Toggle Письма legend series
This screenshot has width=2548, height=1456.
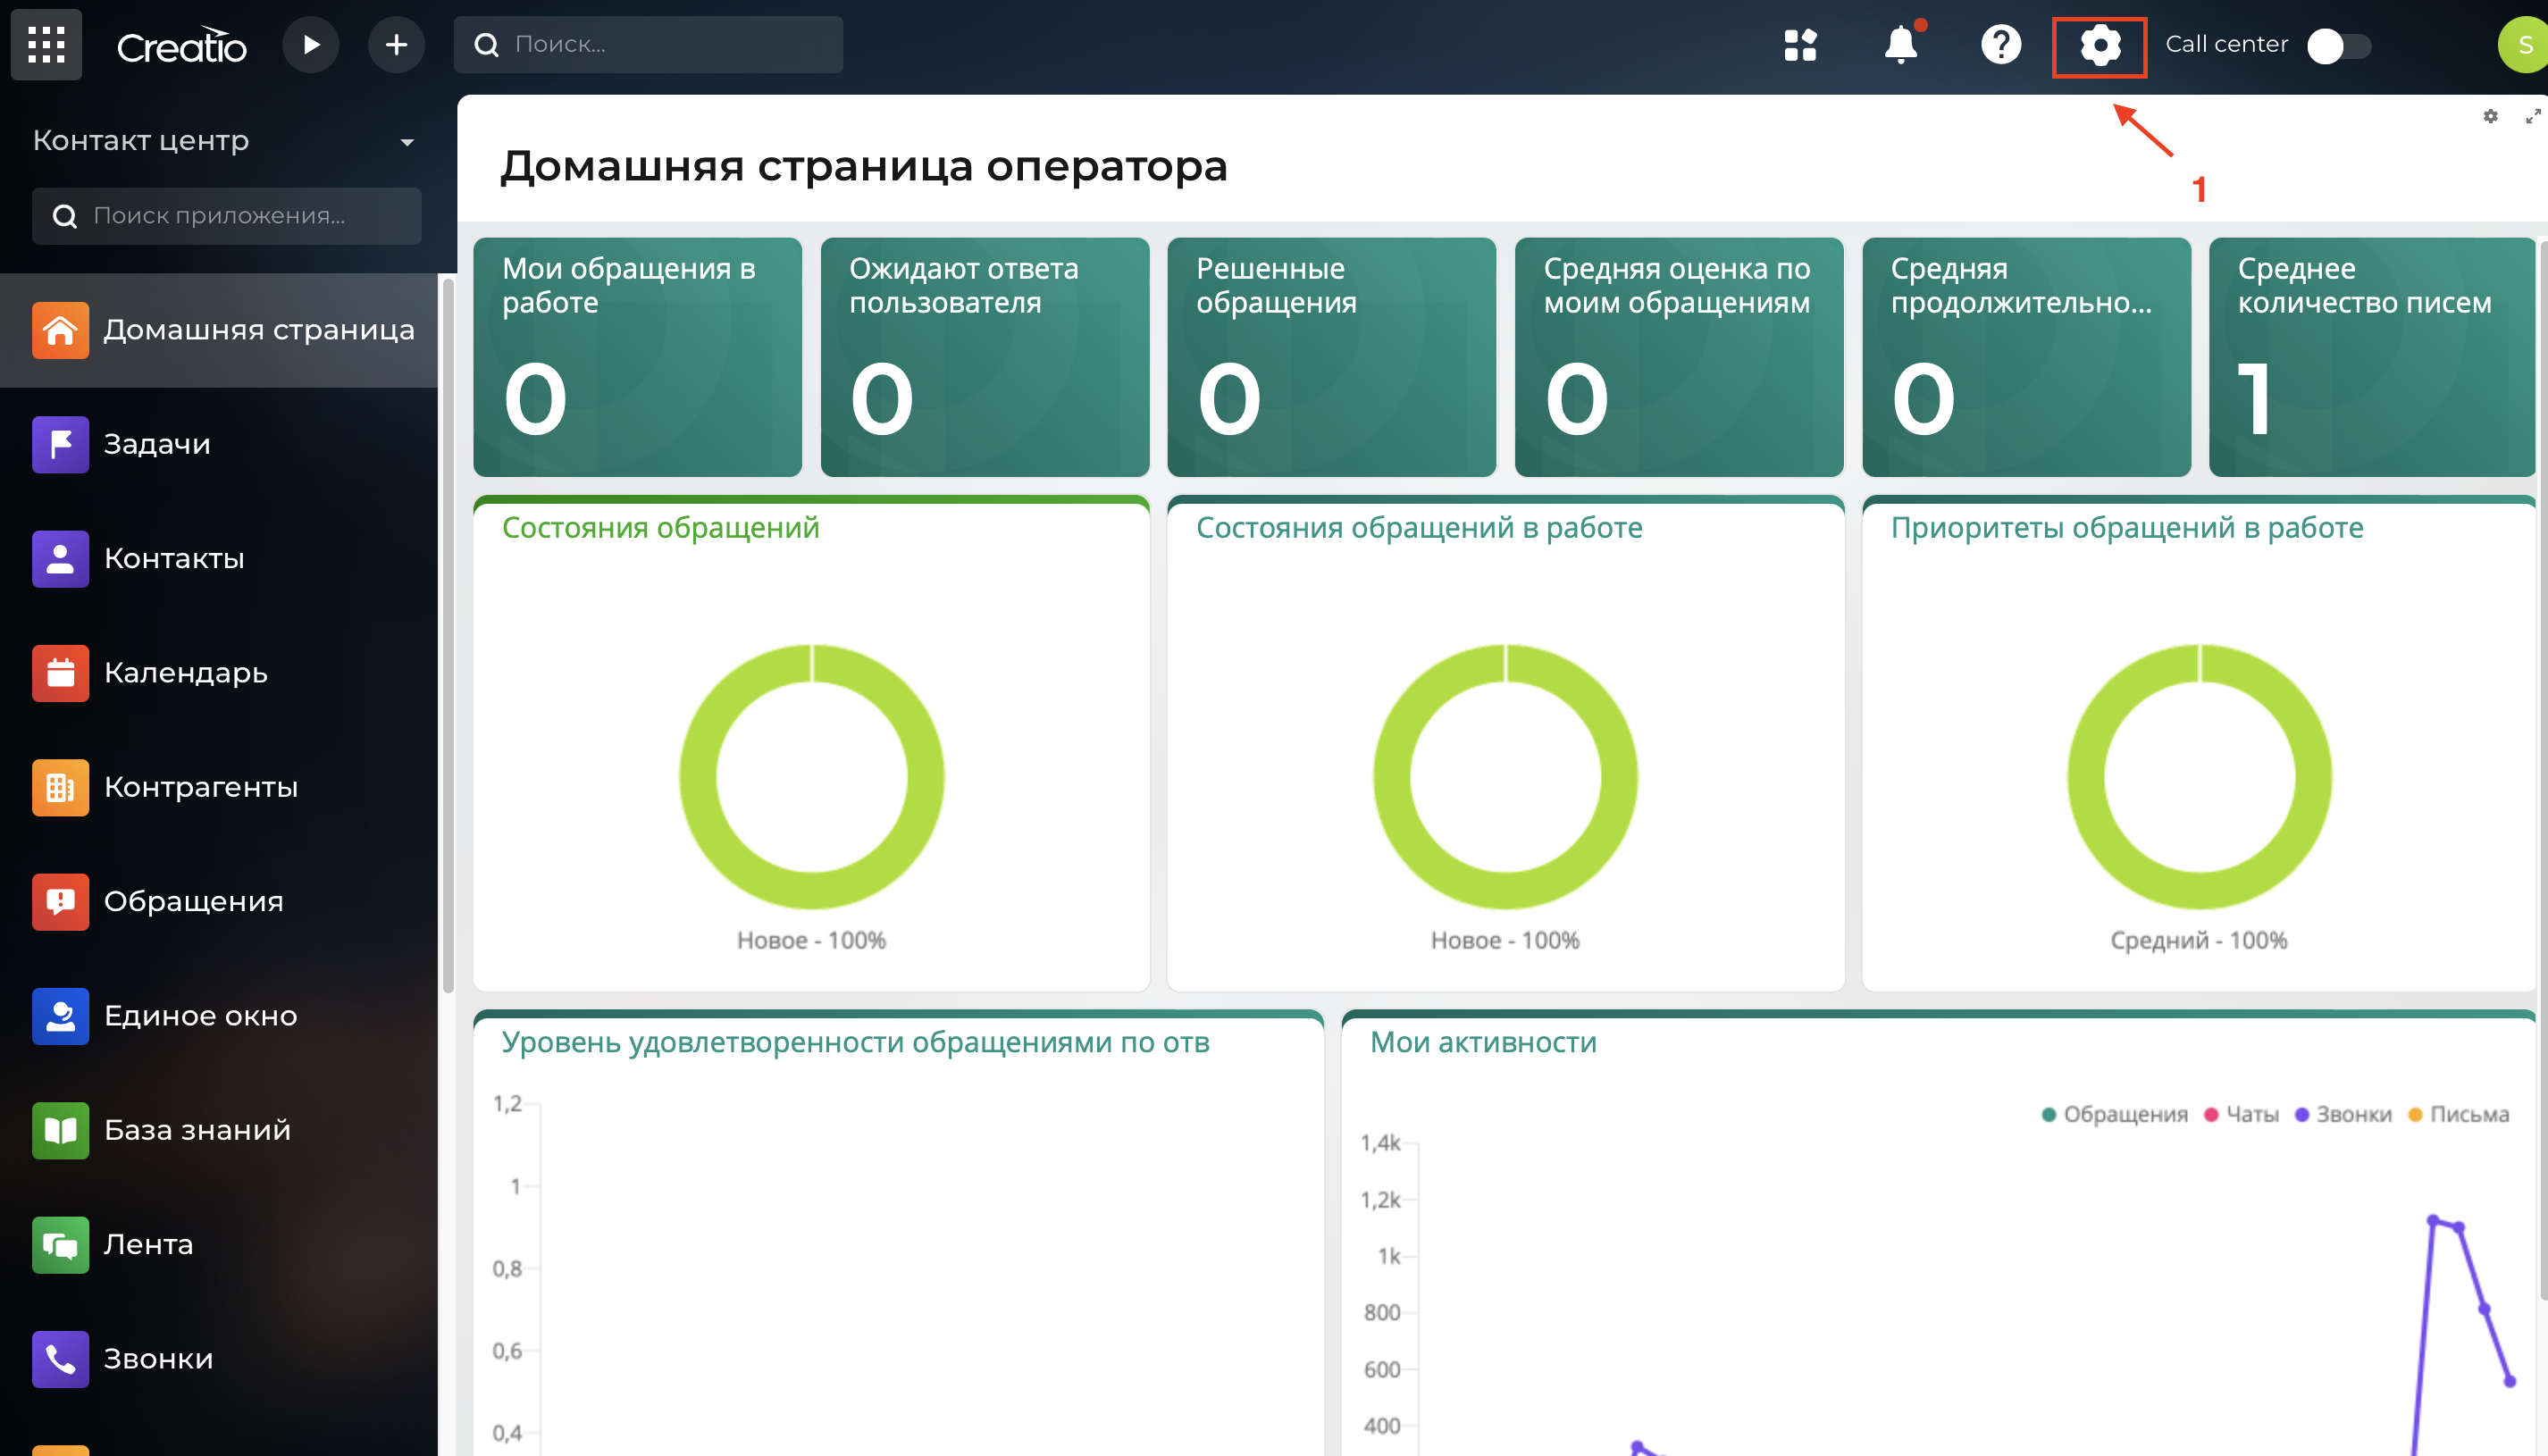coord(2459,1114)
